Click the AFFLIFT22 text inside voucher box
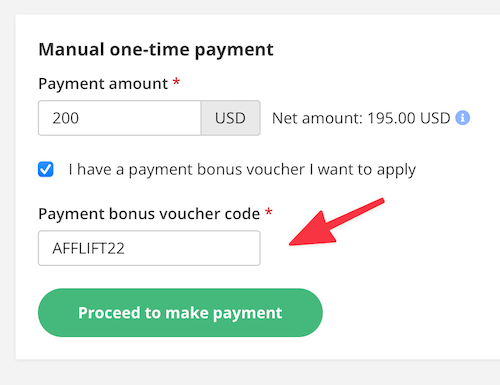Image resolution: width=500 pixels, height=385 pixels. tap(88, 248)
